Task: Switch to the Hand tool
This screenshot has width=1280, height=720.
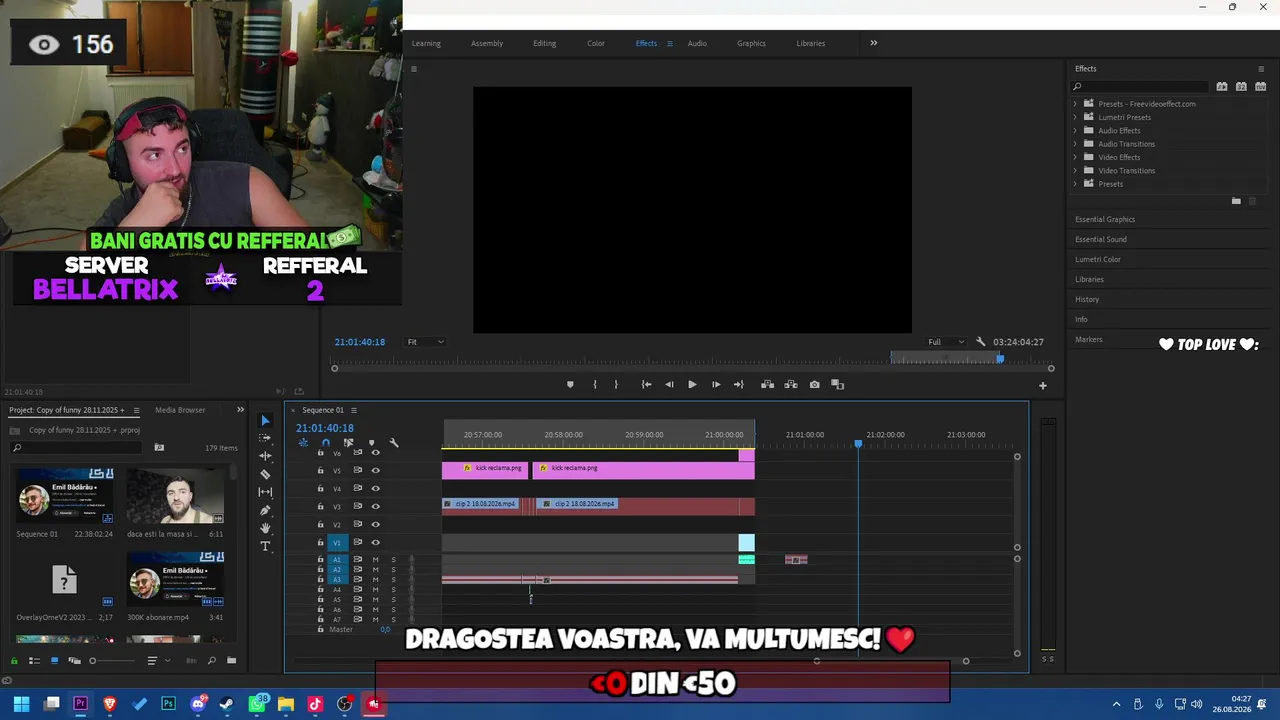Action: pos(265,528)
